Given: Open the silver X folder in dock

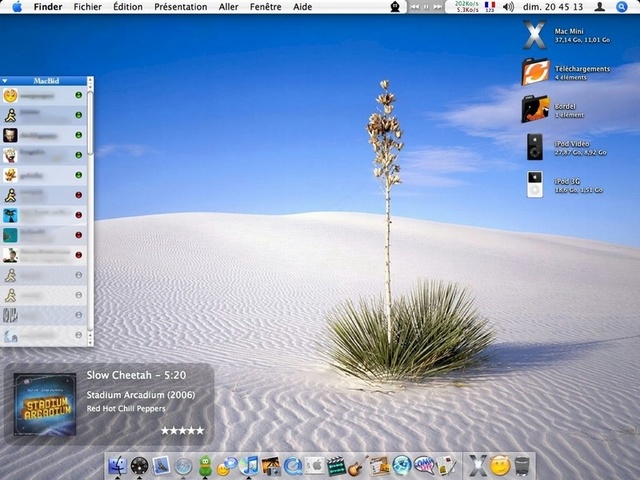Looking at the screenshot, I should coord(478,466).
